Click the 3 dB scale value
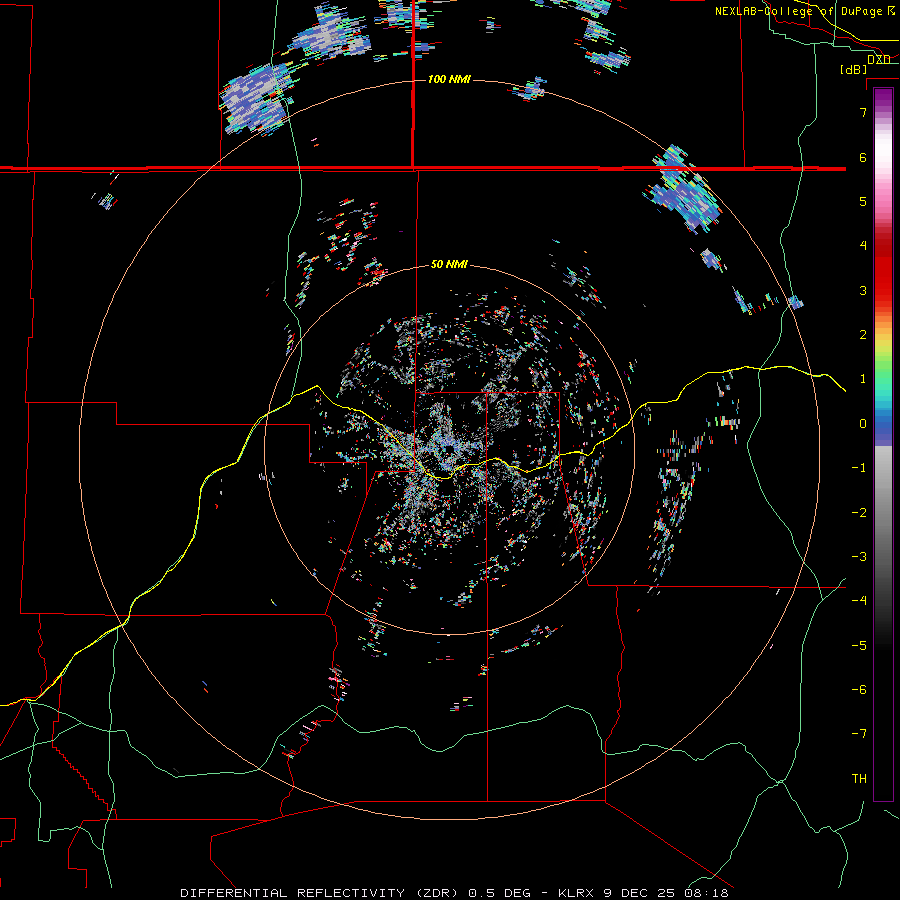The height and width of the screenshot is (900, 900). tap(863, 290)
